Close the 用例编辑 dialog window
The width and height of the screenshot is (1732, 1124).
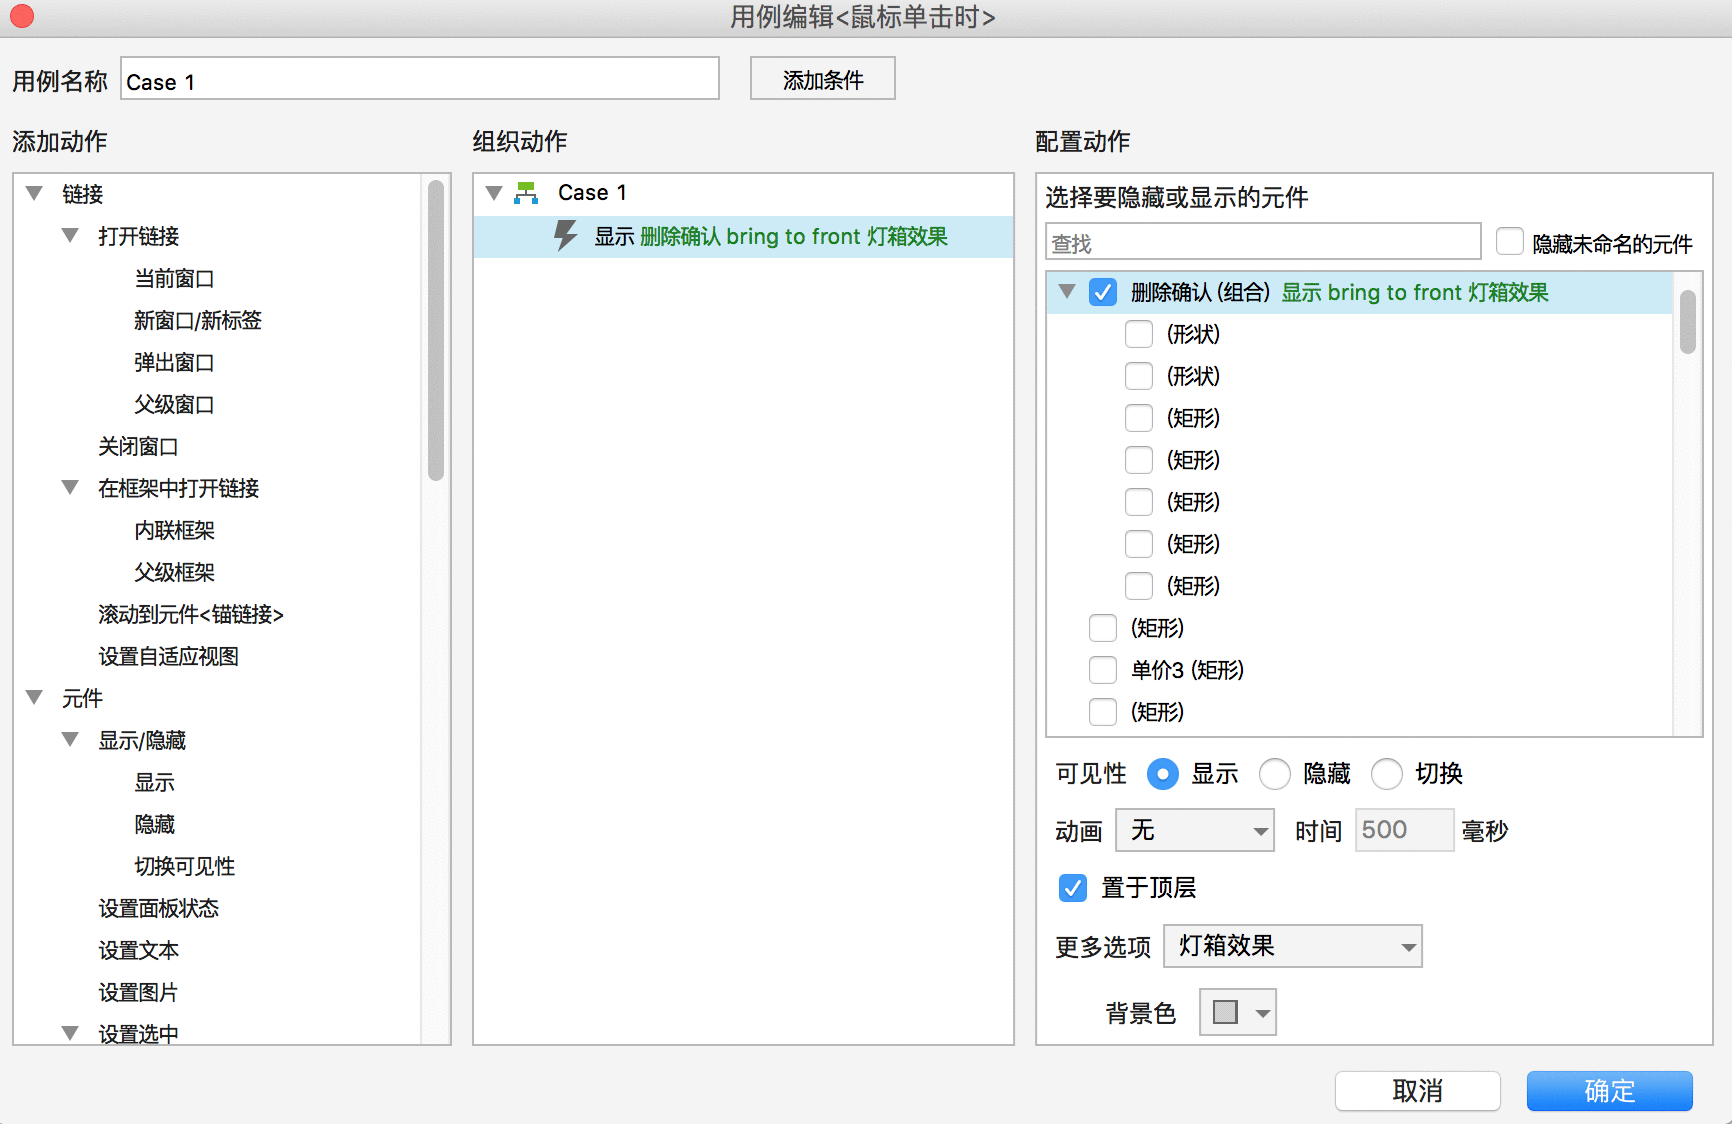pyautogui.click(x=21, y=16)
